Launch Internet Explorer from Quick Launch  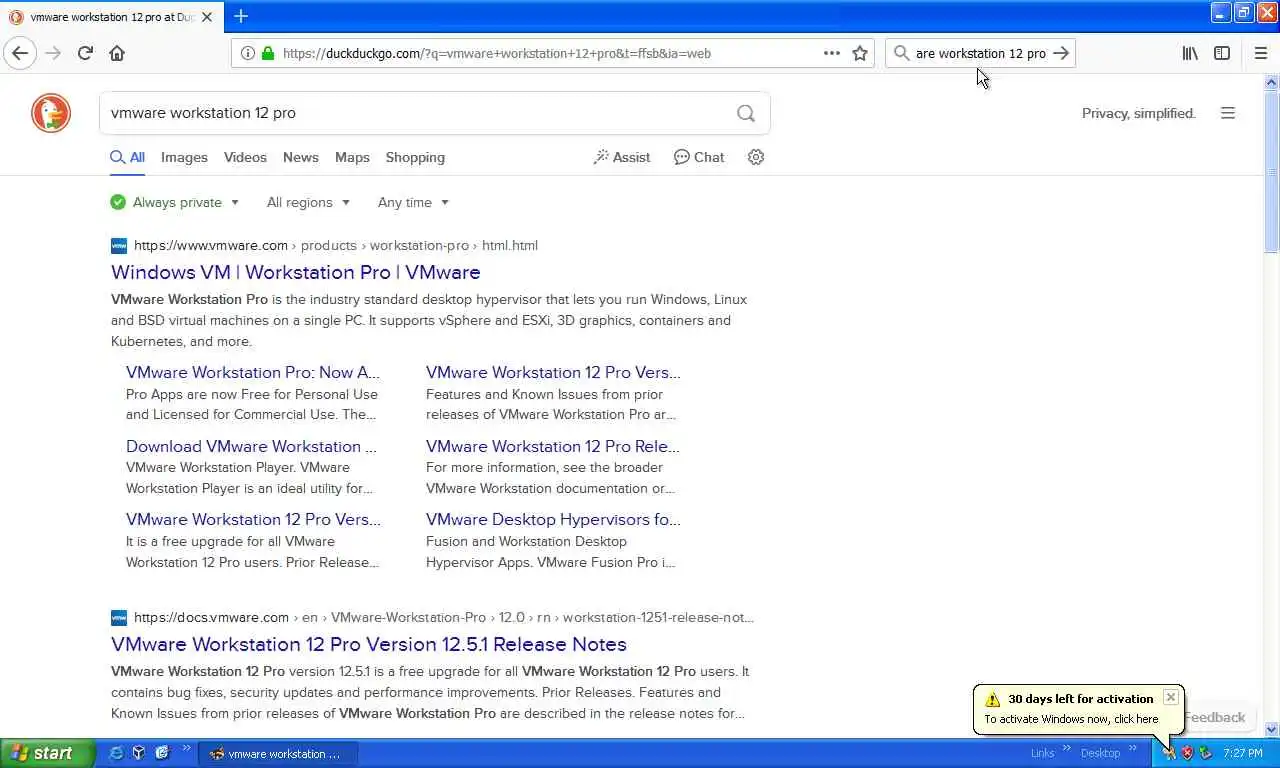point(116,753)
